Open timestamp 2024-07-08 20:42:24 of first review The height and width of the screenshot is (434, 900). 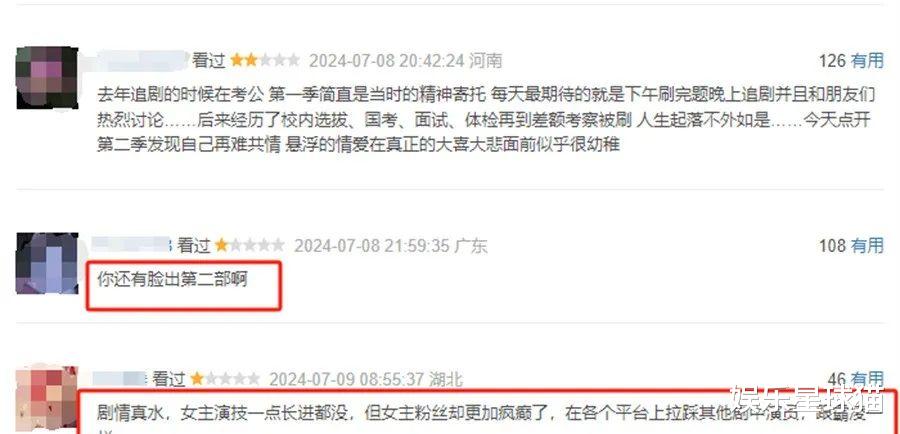coord(387,60)
